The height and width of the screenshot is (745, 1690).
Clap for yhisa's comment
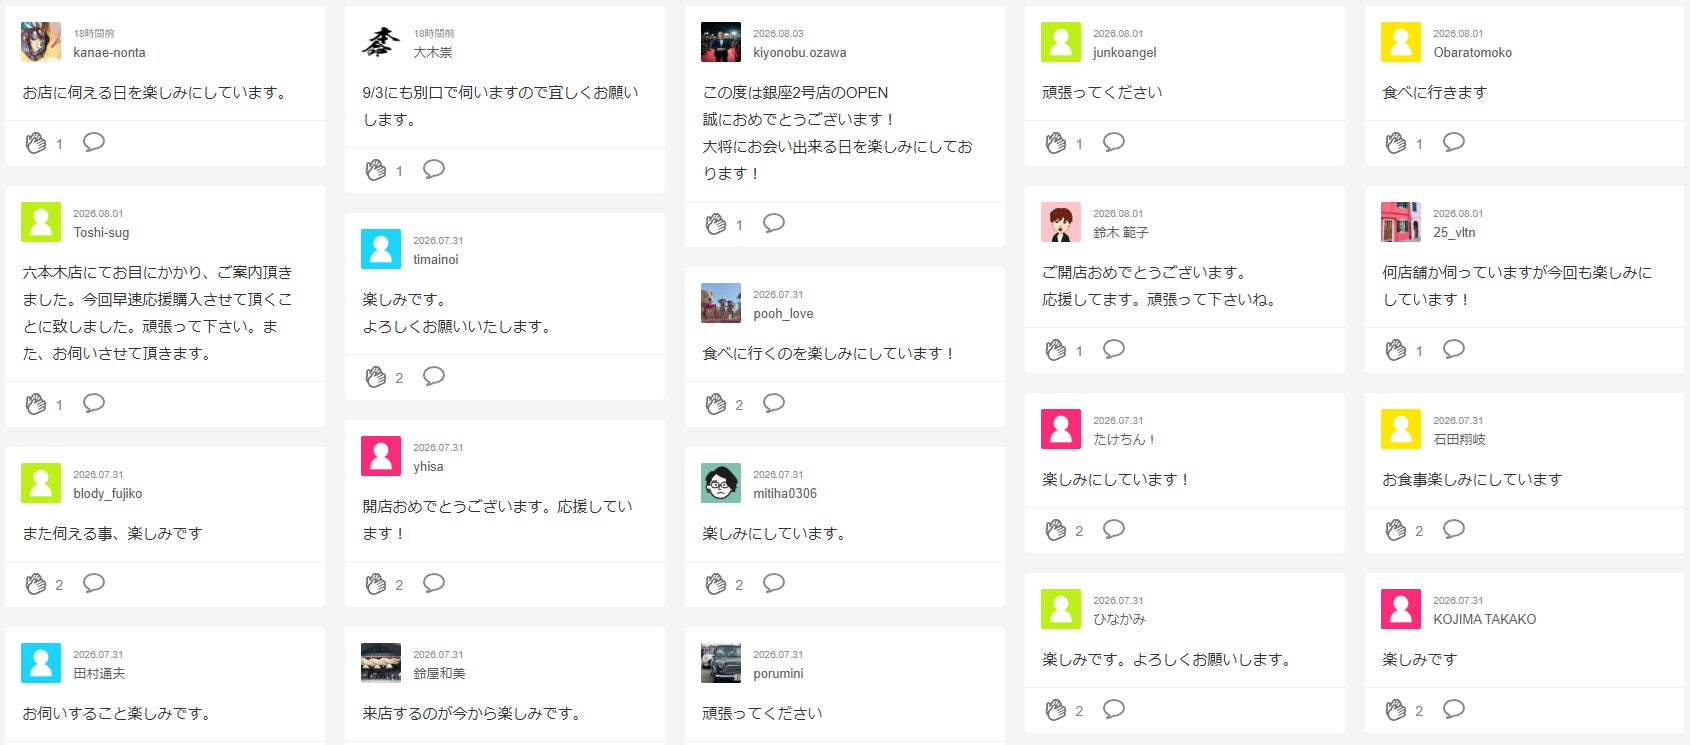click(376, 584)
